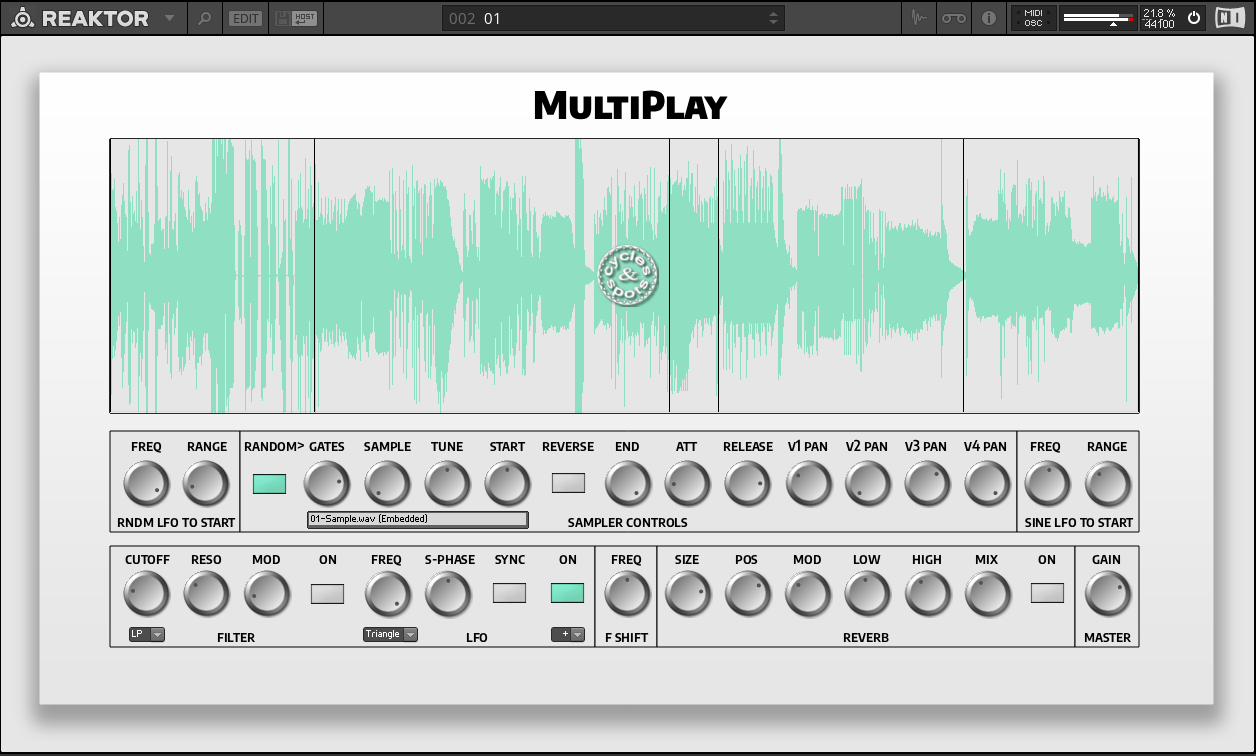Click the RELEASE knob
The width and height of the screenshot is (1256, 756).
pos(747,484)
